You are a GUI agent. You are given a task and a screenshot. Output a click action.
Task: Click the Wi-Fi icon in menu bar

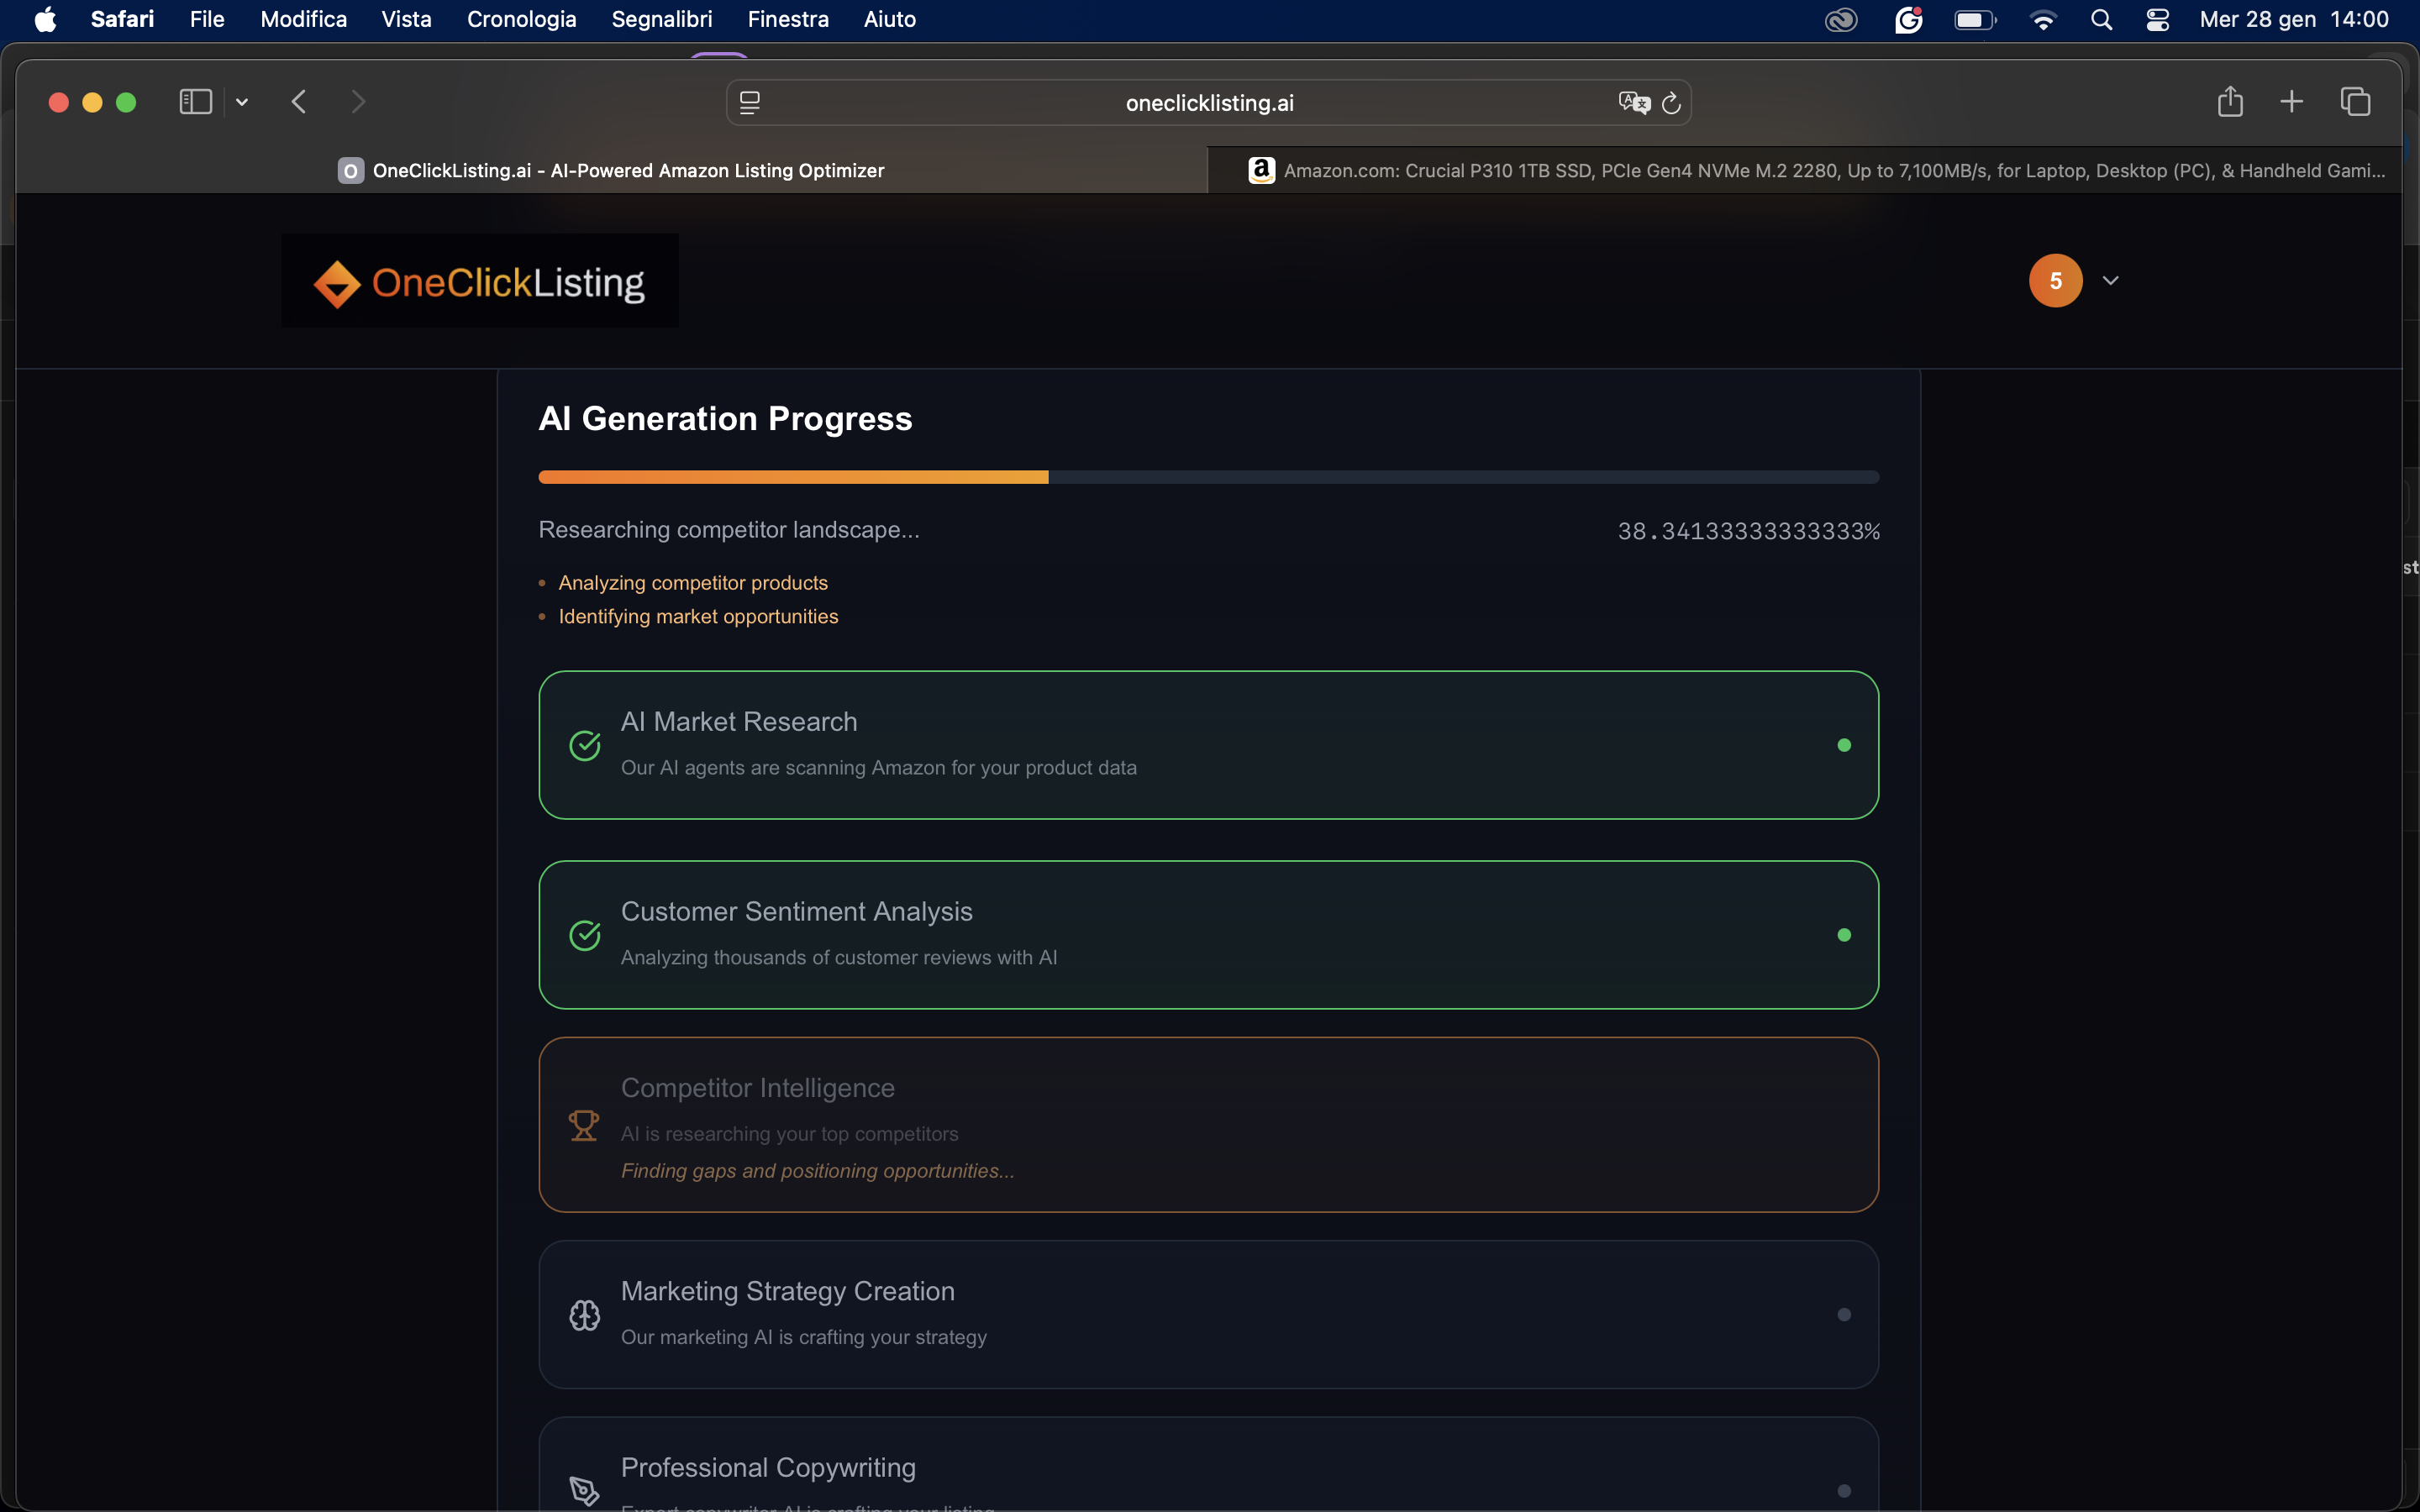tap(2045, 19)
